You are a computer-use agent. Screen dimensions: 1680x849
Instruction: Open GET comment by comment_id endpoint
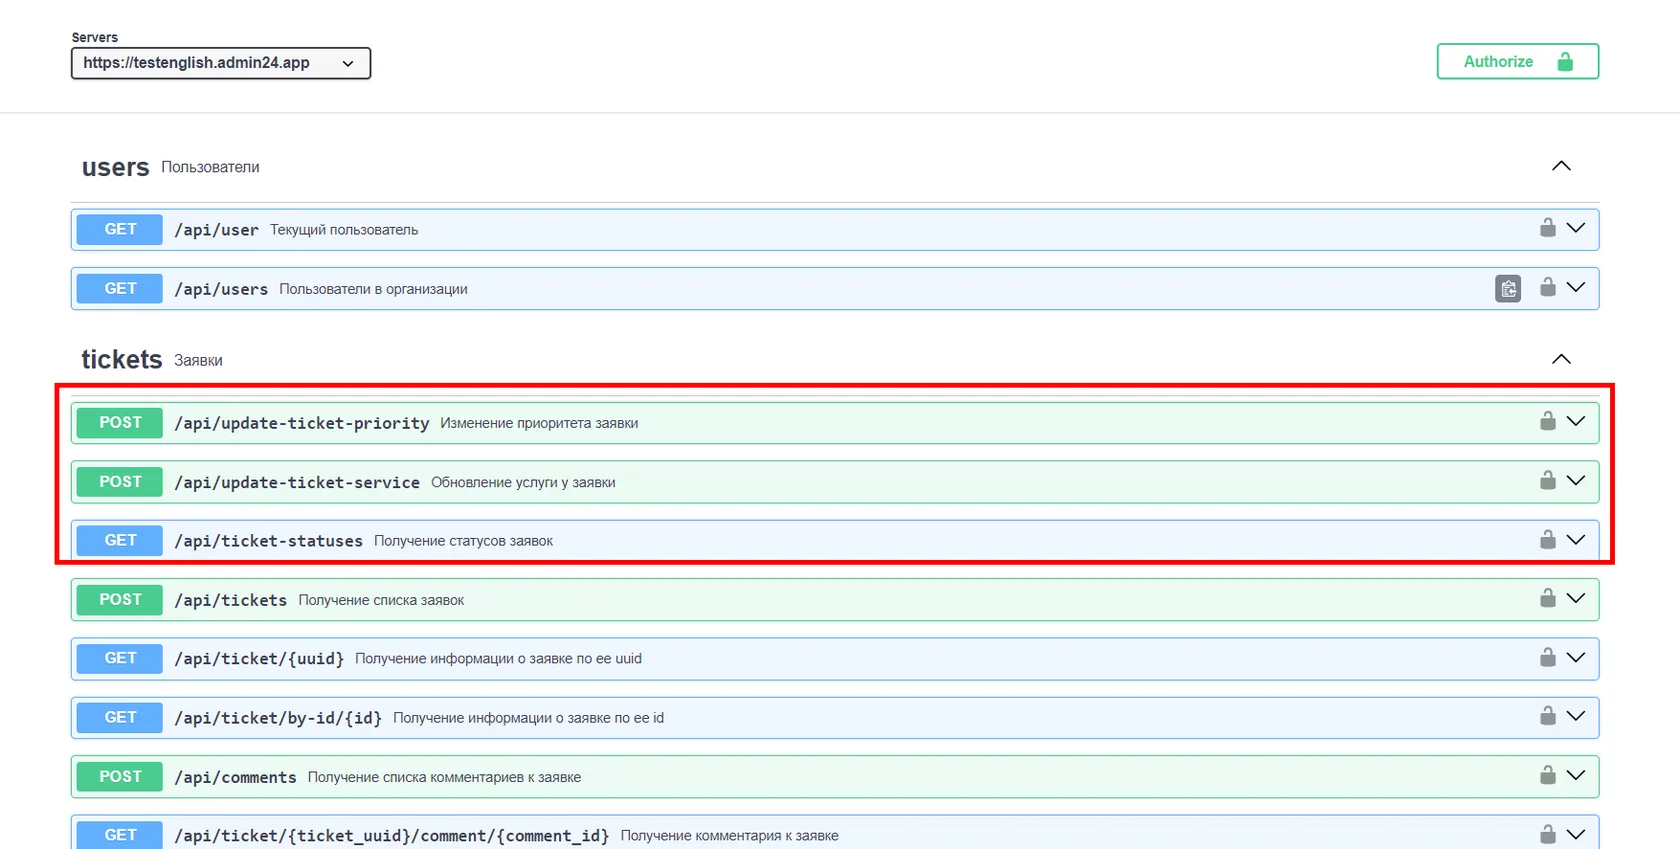click(835, 832)
